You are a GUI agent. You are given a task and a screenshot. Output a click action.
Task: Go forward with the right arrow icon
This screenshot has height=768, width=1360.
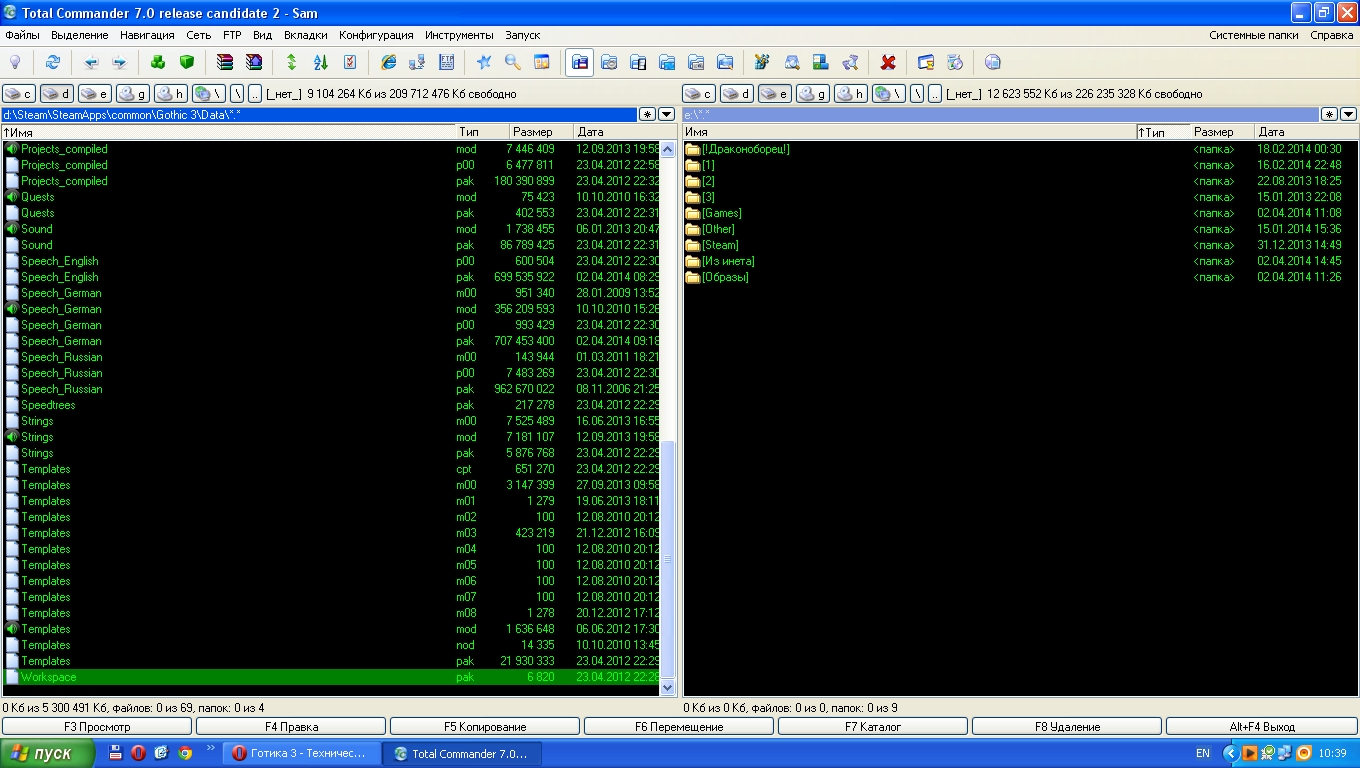[119, 62]
